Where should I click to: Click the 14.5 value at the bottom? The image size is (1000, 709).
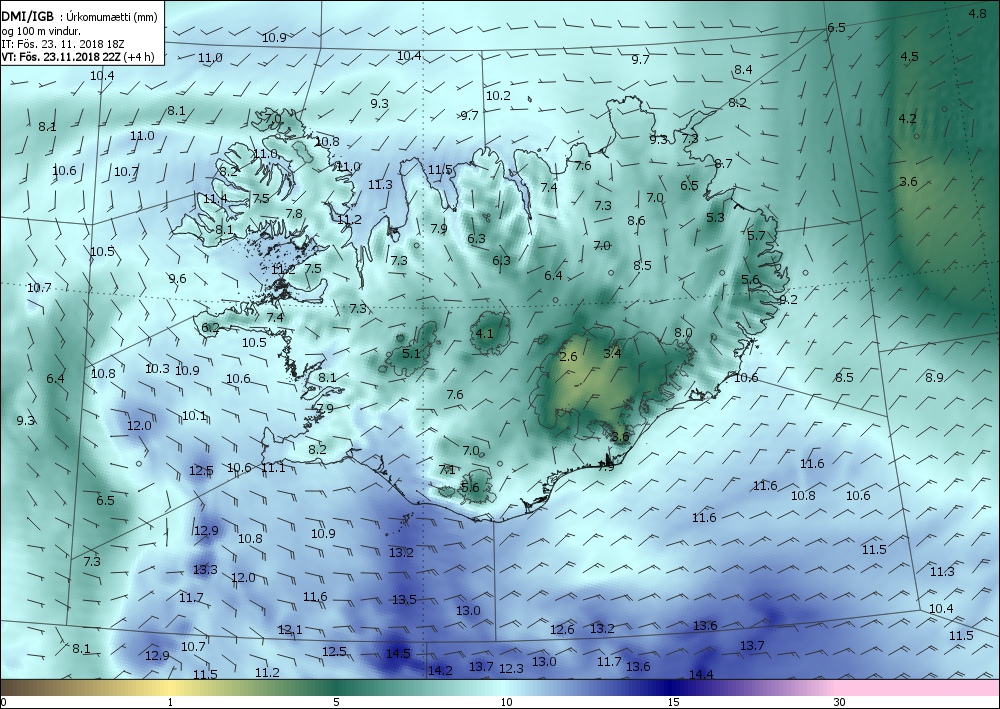398,654
